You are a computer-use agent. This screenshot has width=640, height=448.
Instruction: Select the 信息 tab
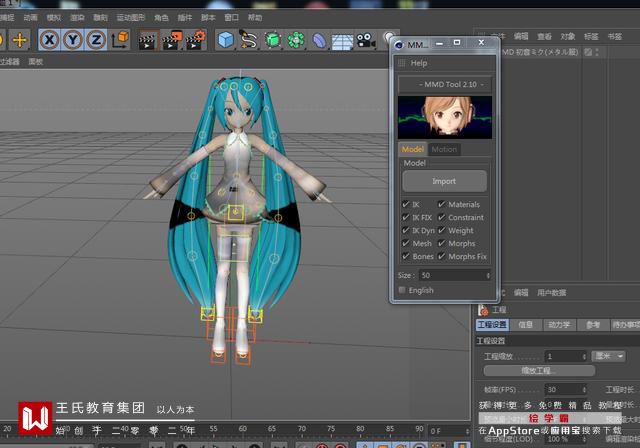[x=526, y=325]
